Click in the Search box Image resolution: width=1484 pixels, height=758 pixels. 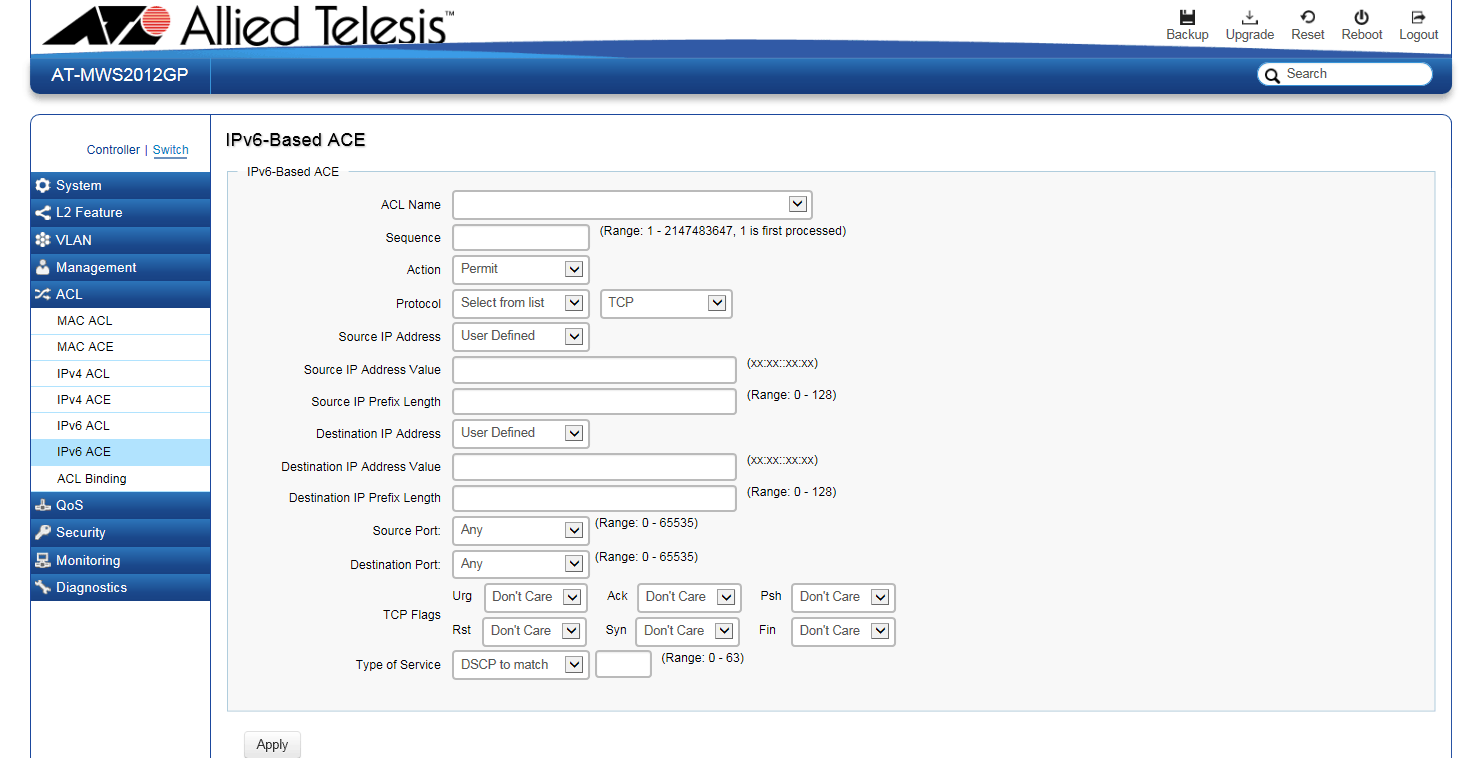click(1354, 74)
